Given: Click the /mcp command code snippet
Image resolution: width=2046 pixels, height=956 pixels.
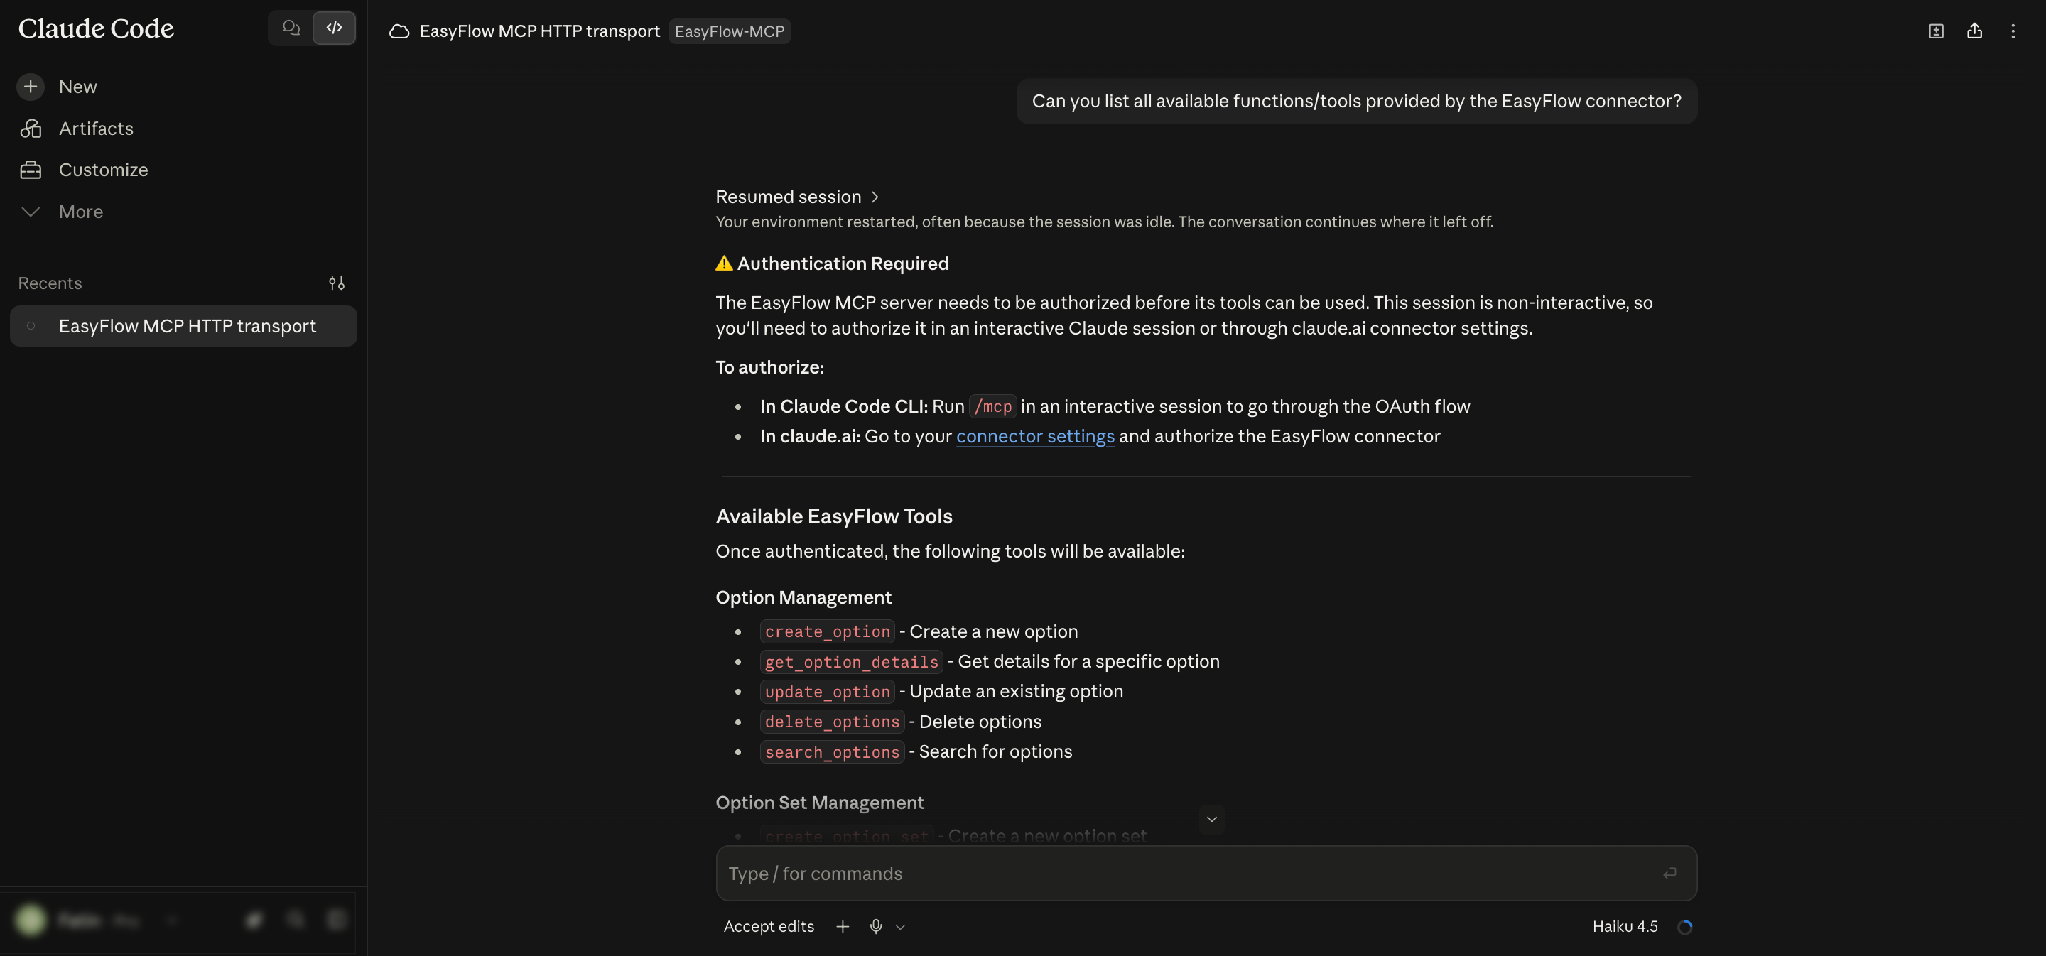Looking at the screenshot, I should point(993,407).
